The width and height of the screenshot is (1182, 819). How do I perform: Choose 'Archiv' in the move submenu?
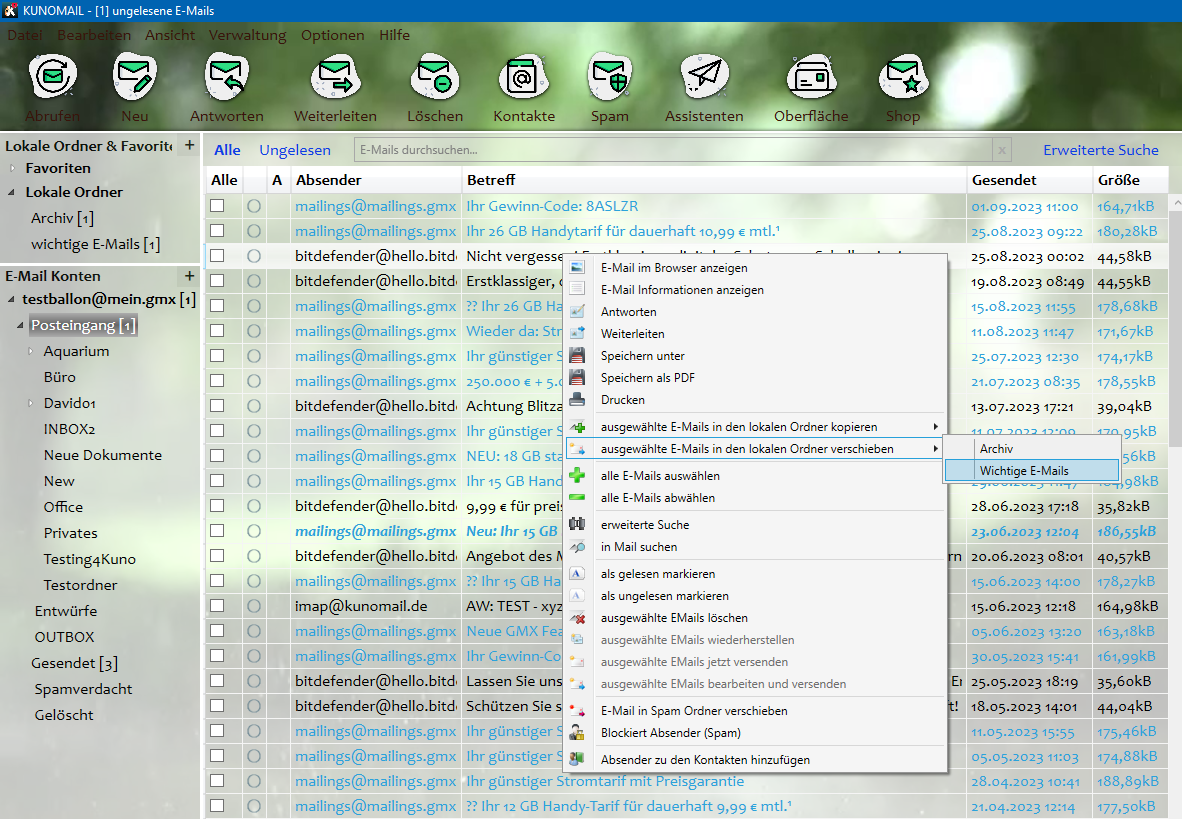(x=1031, y=449)
